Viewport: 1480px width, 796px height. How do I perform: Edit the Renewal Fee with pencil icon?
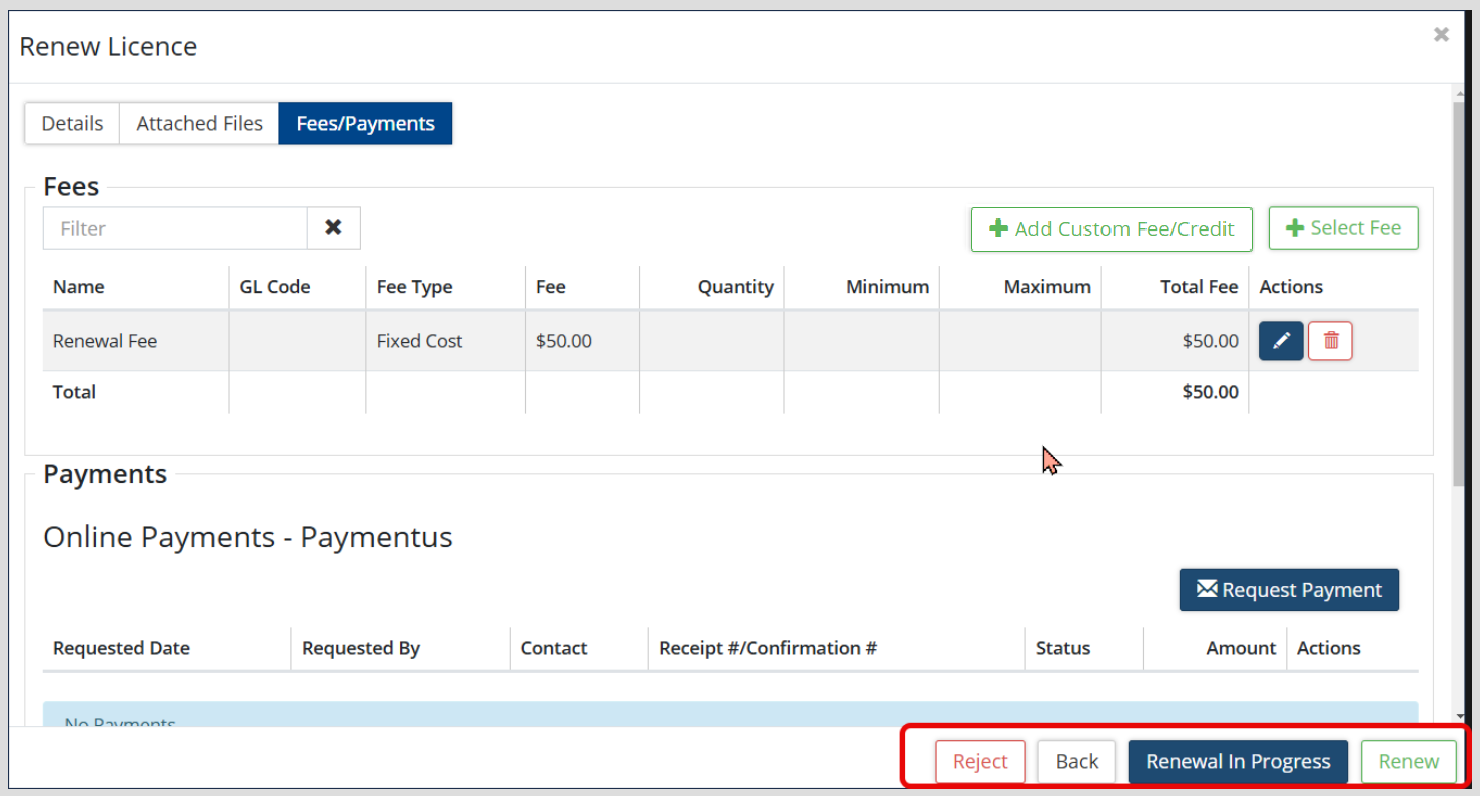(1280, 341)
